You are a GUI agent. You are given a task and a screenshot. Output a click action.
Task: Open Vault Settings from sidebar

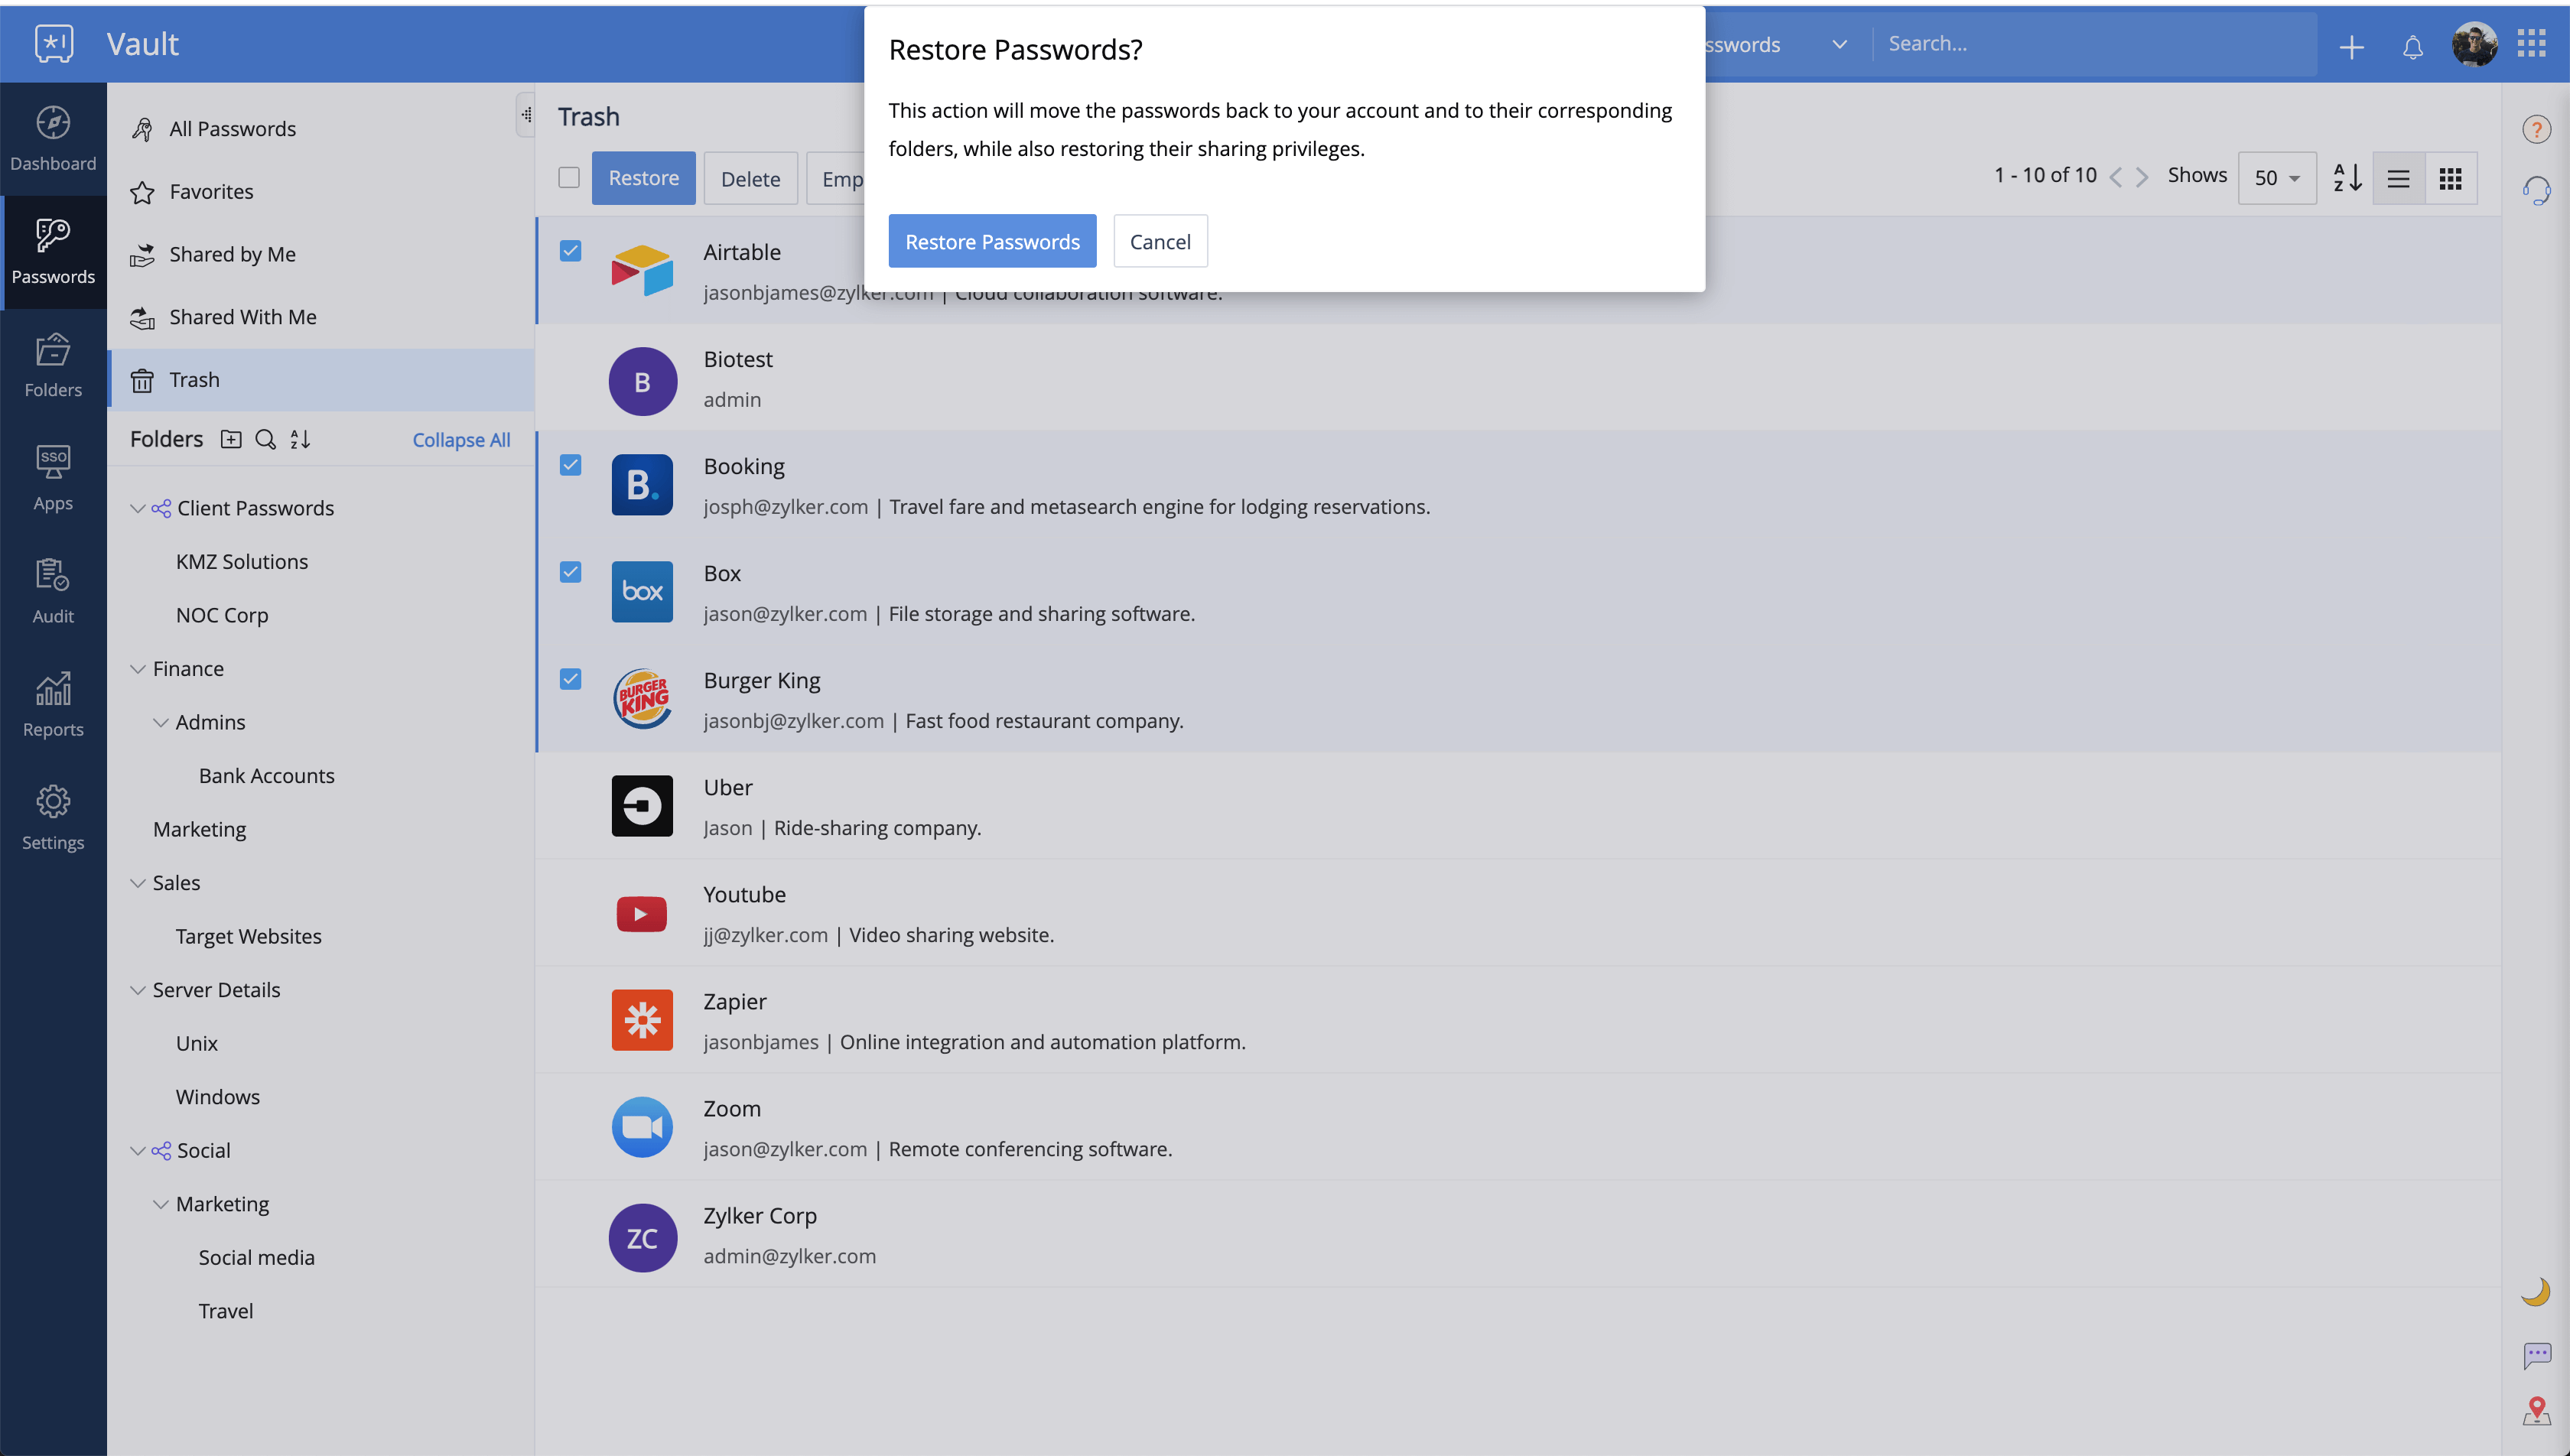point(52,815)
